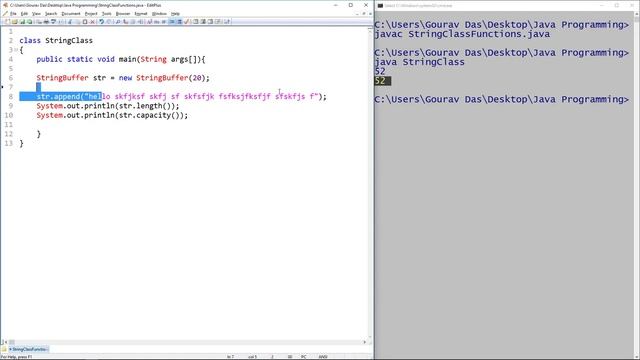
Task: Click the 'class StringClass' code line
Action: click(56, 40)
